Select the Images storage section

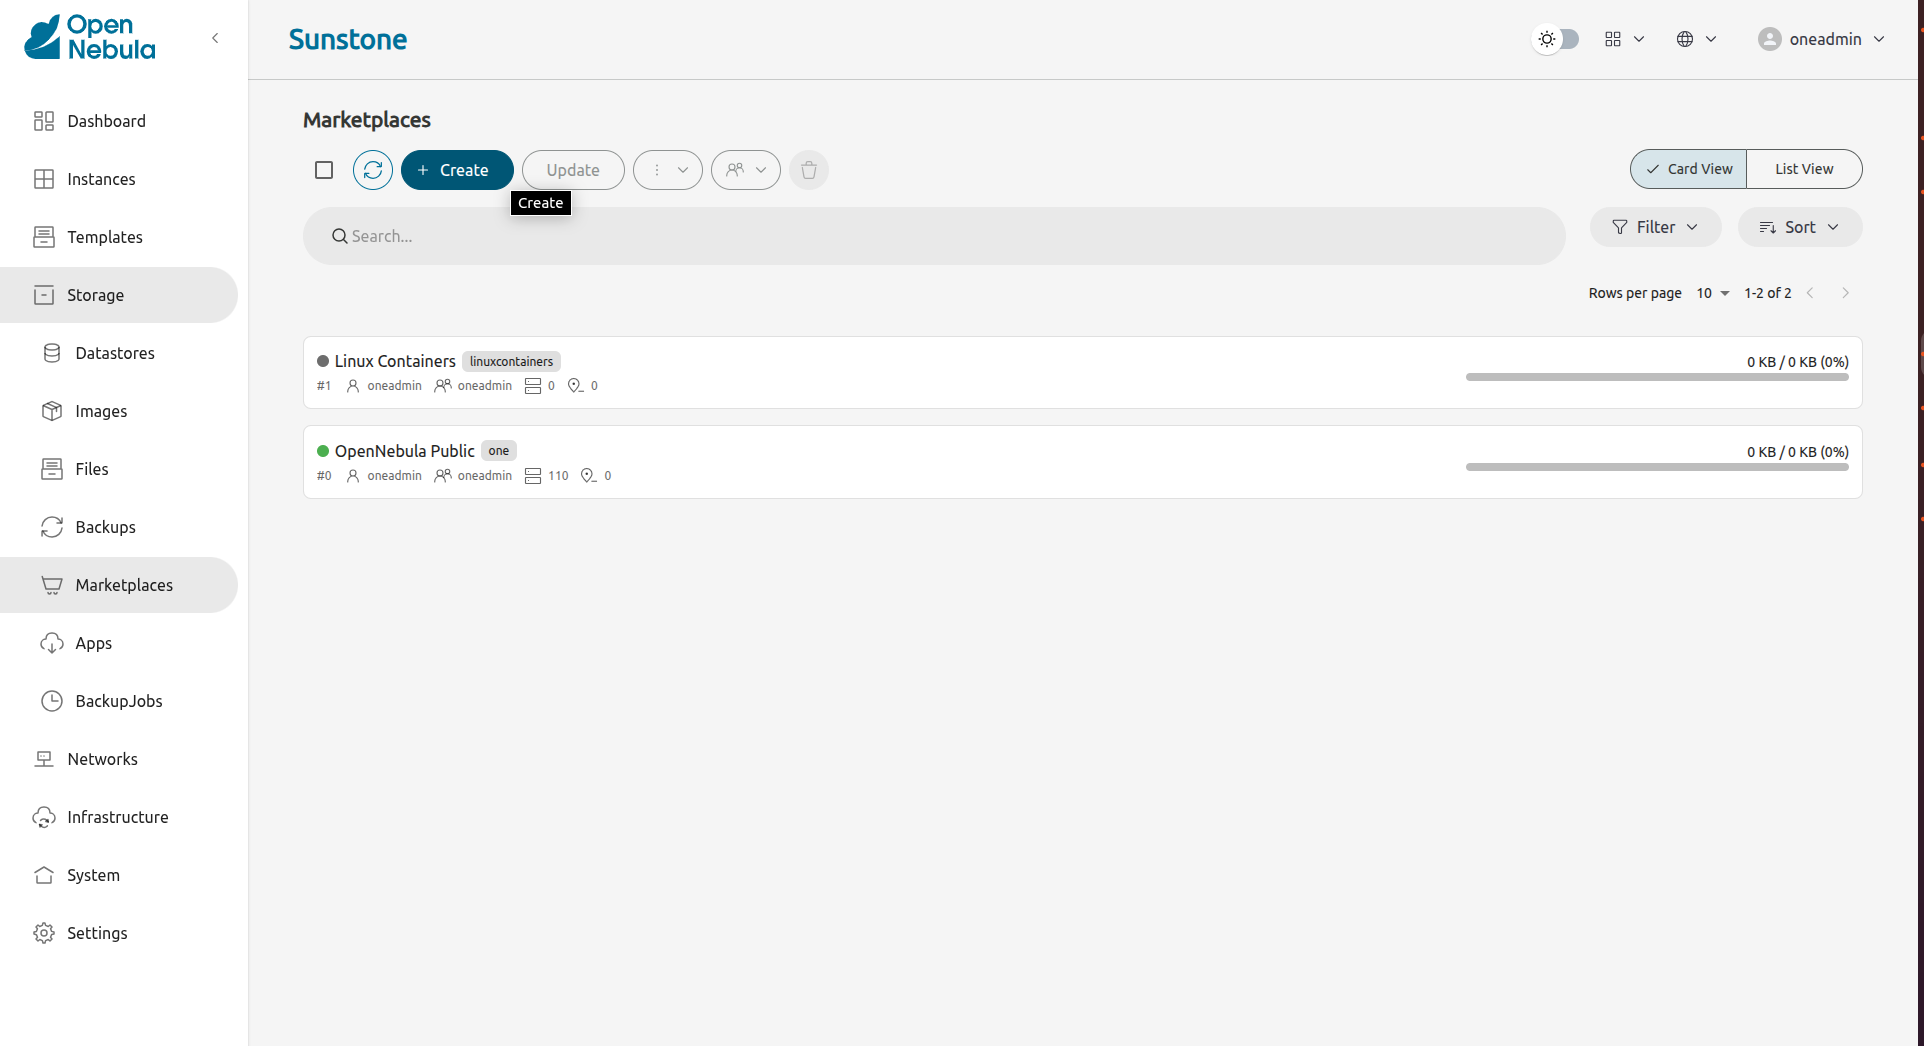101,411
